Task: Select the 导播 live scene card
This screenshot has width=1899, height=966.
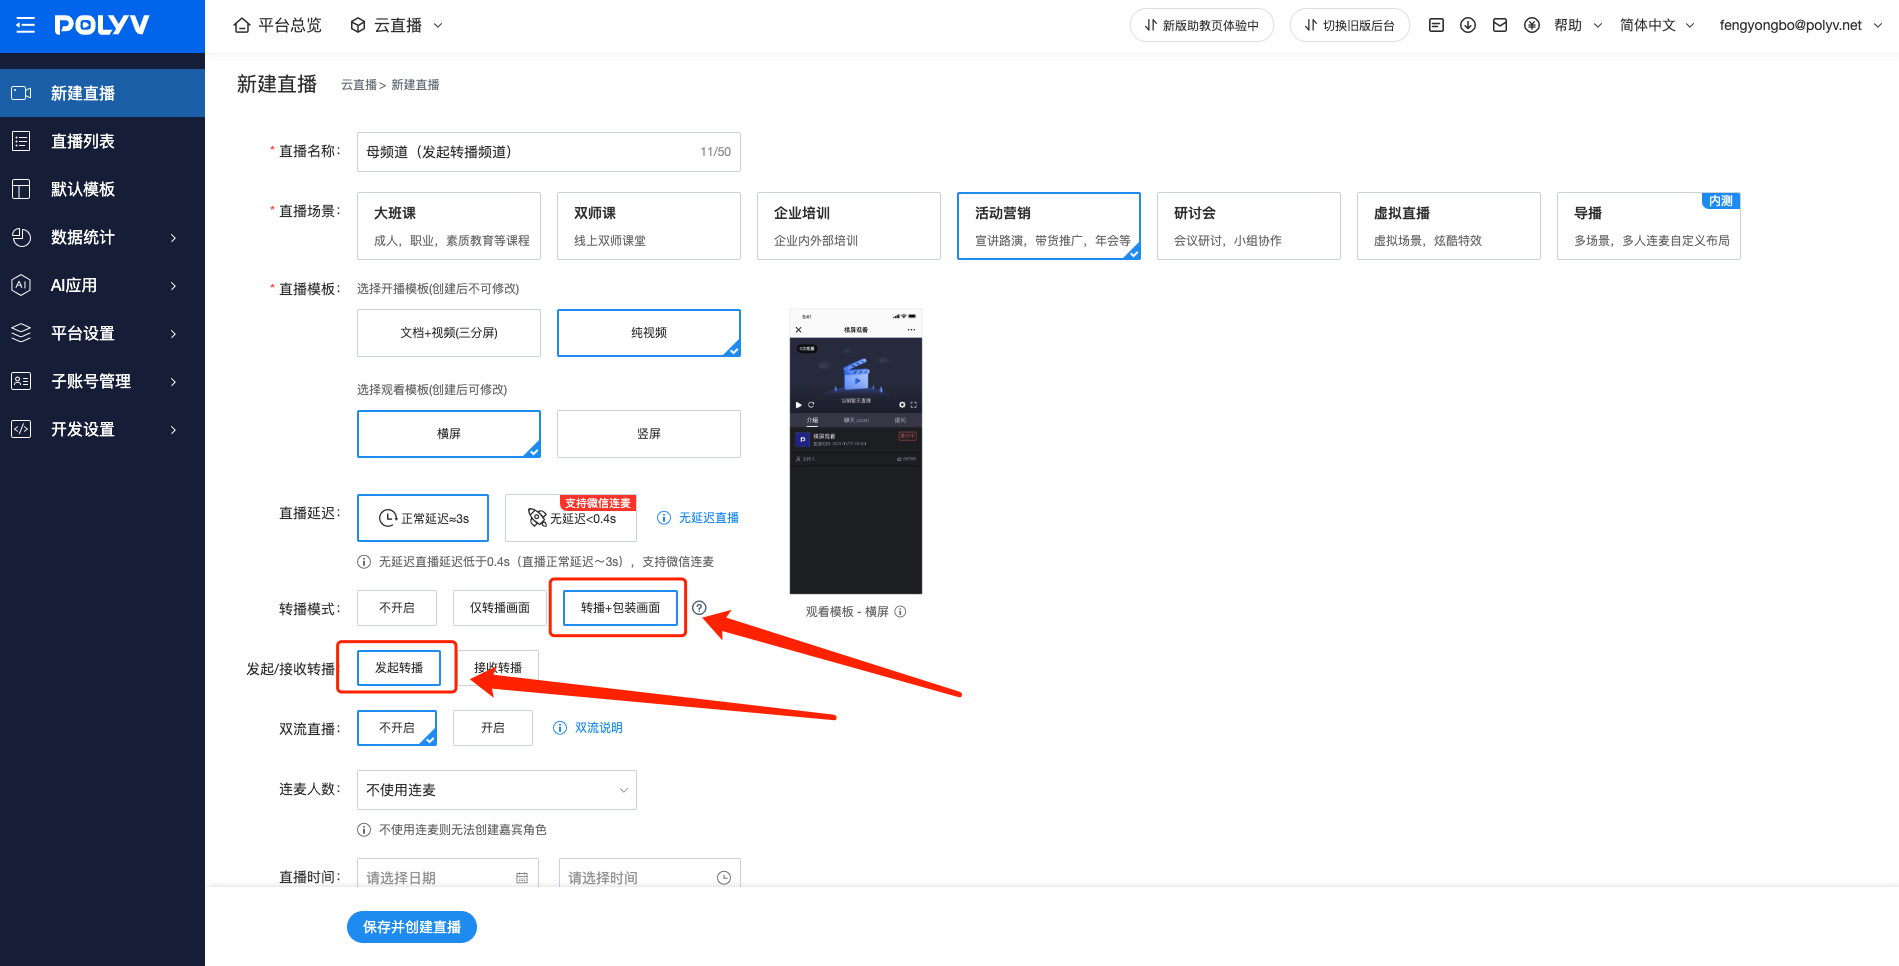Action: (x=1649, y=226)
